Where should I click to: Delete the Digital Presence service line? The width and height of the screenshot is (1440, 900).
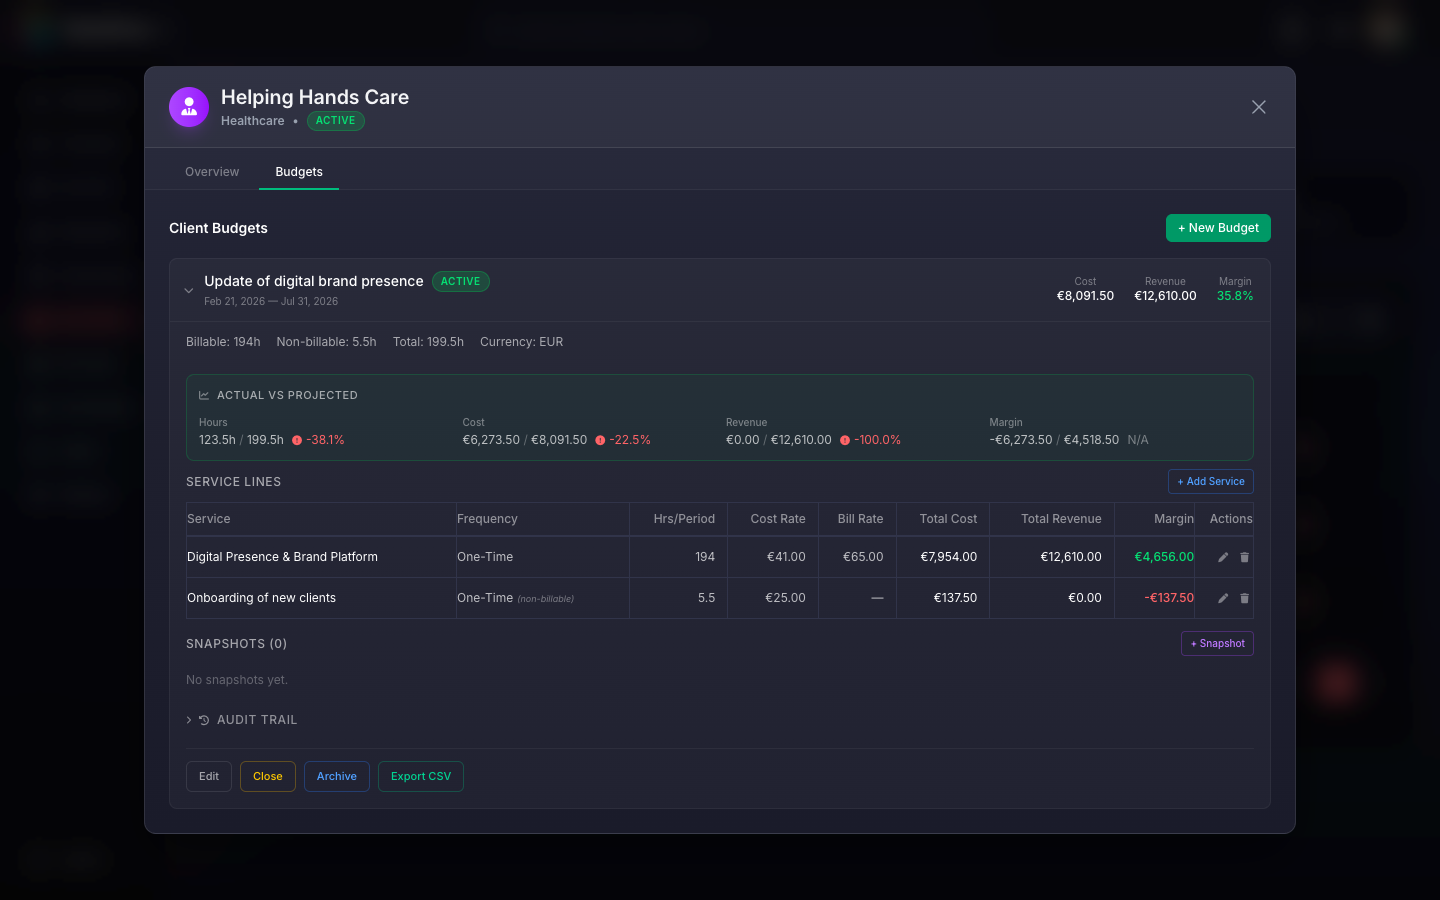pos(1244,557)
